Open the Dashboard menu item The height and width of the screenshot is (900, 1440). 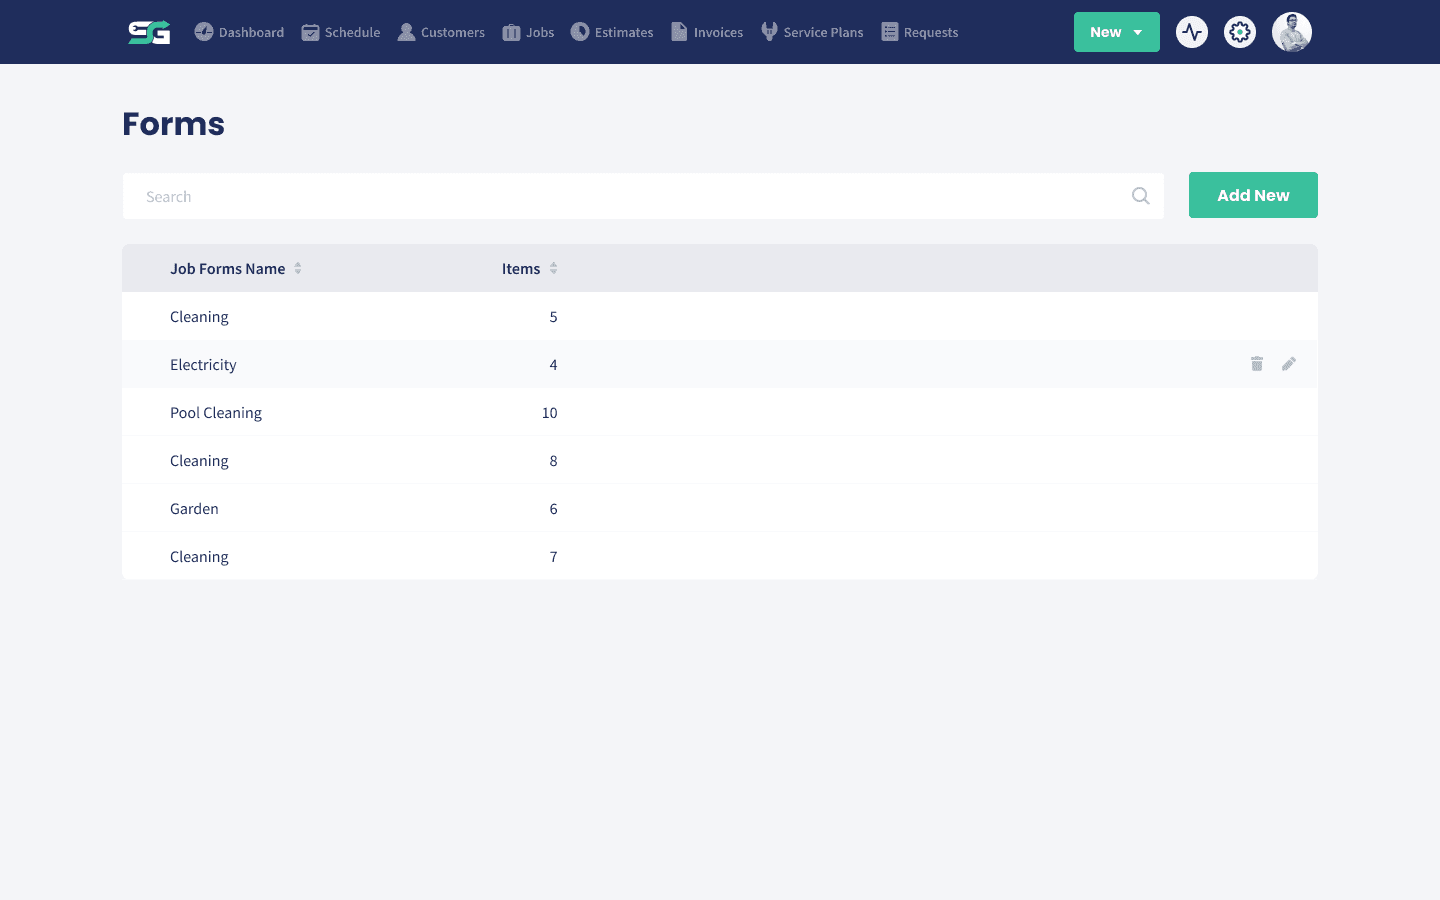[x=239, y=32]
